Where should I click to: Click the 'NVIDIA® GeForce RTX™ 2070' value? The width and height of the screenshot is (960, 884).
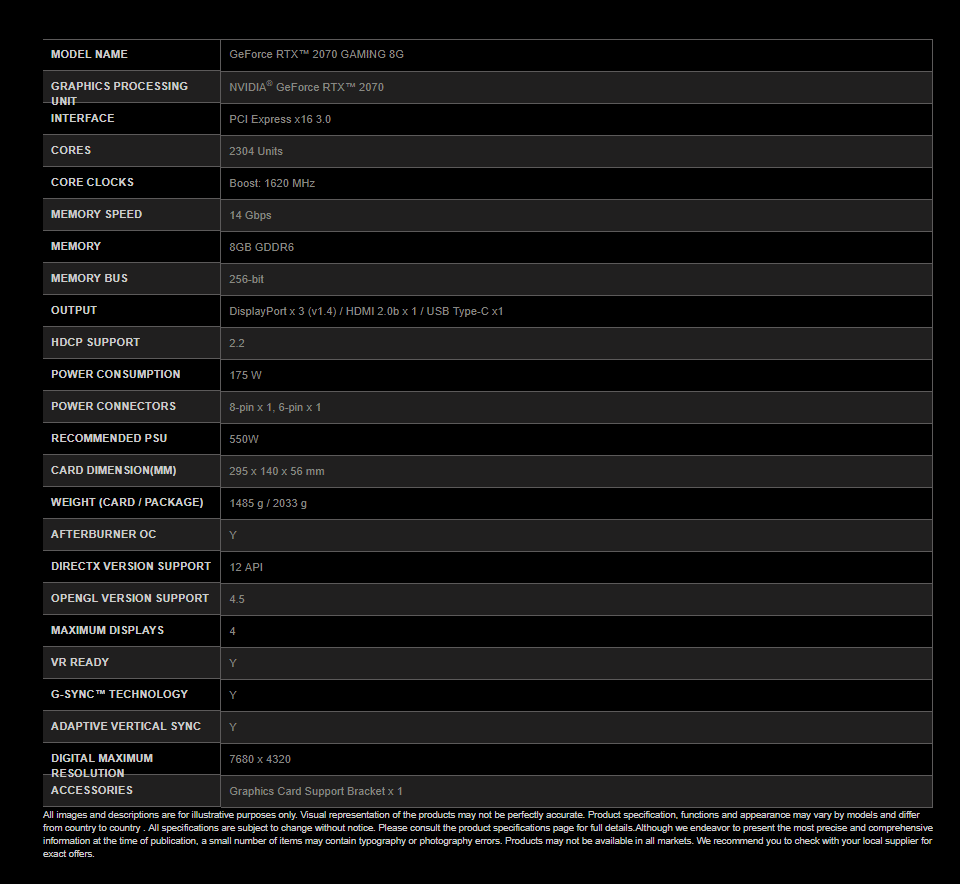click(306, 87)
